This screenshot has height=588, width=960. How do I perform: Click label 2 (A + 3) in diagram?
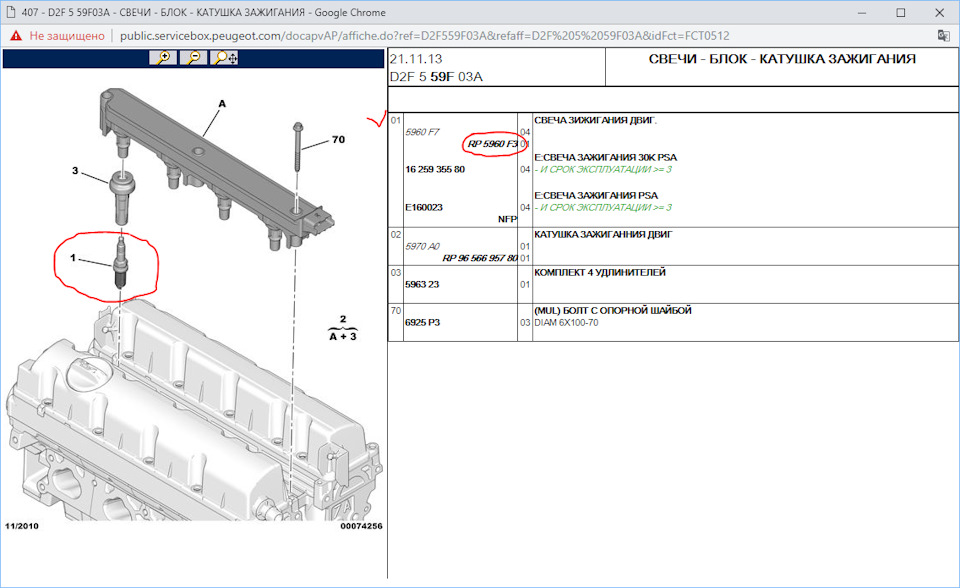pos(343,328)
